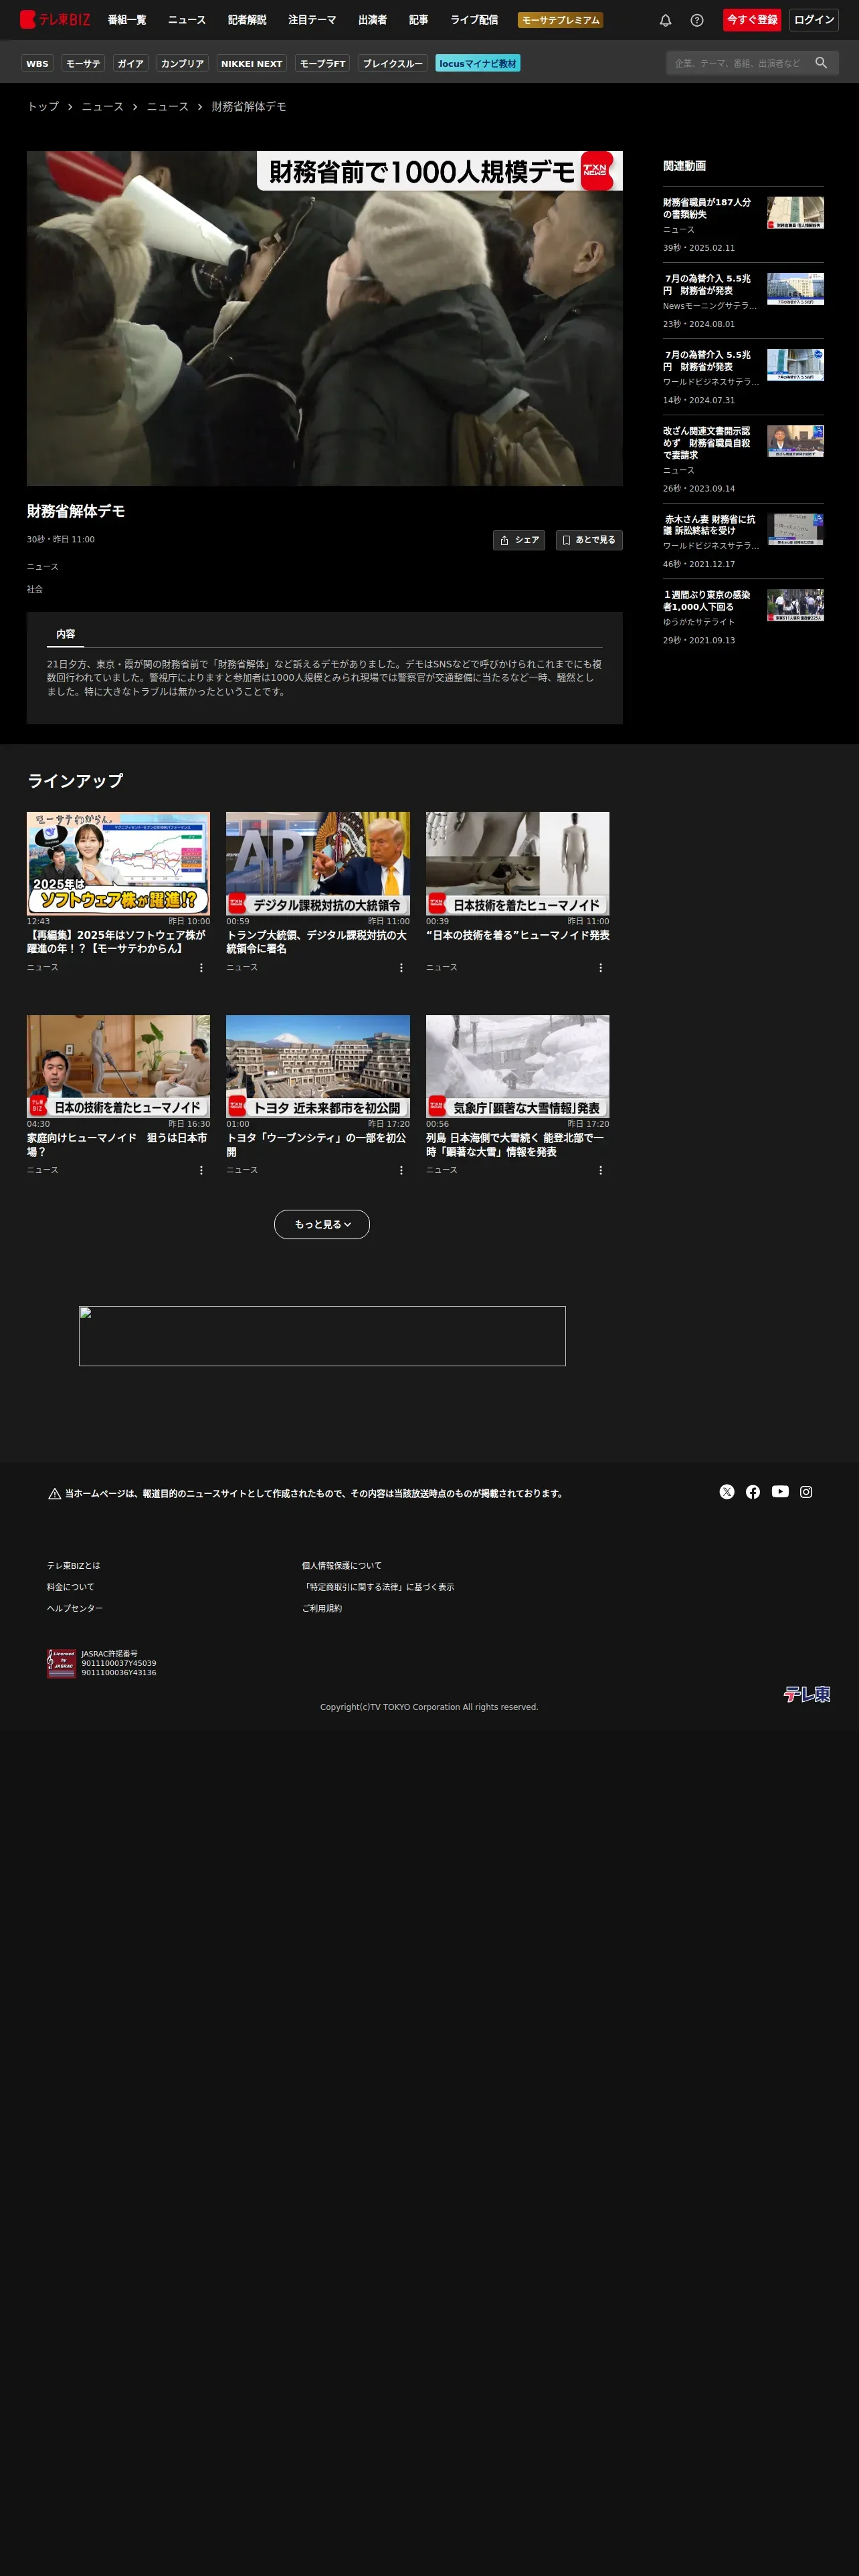859x2576 pixels.
Task: Select the WBS program tag
Action: pos(37,63)
